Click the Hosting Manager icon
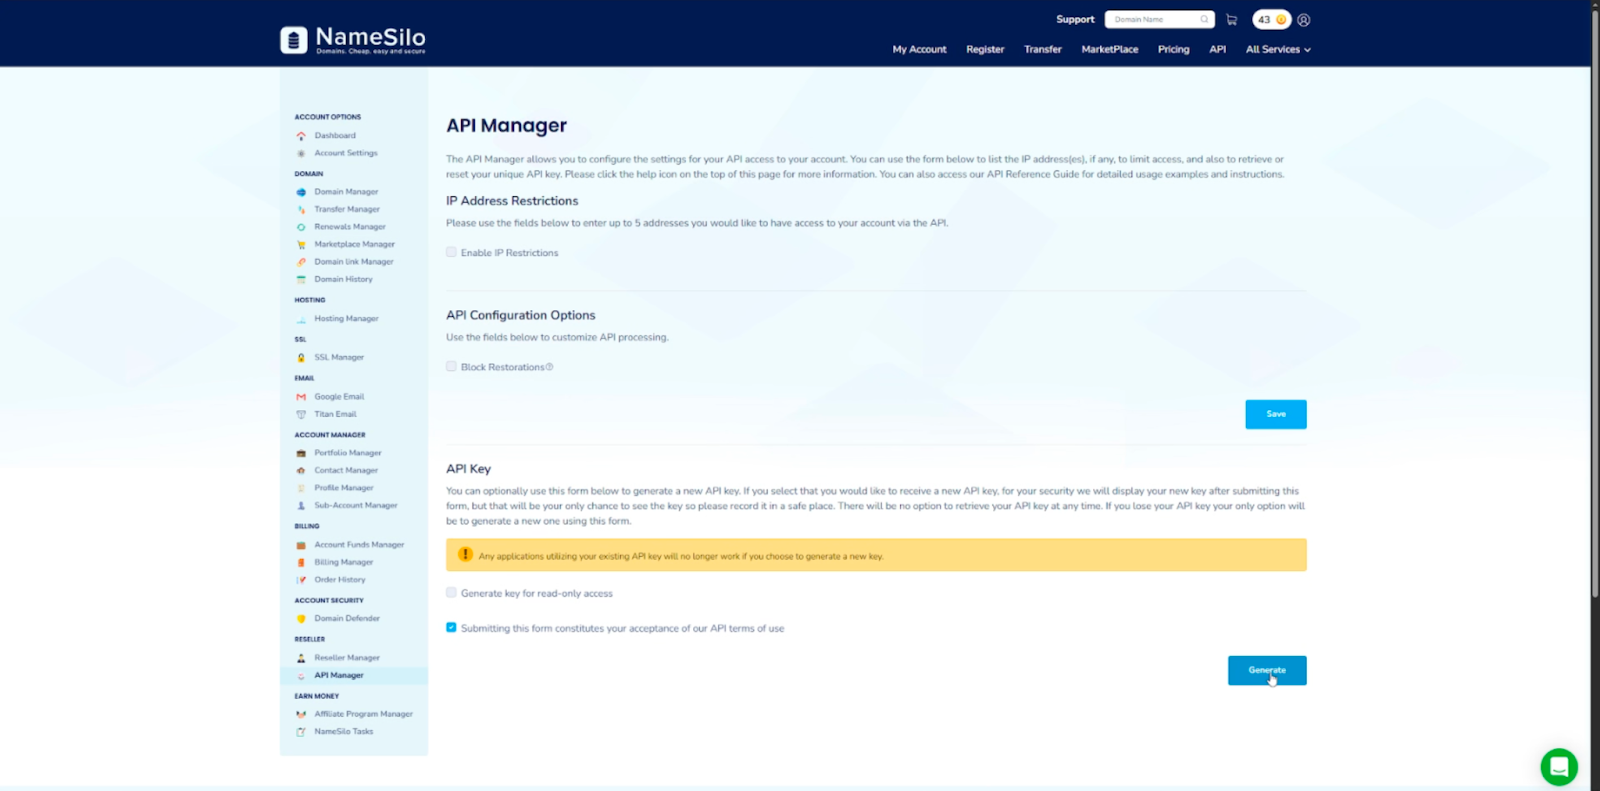 point(301,319)
